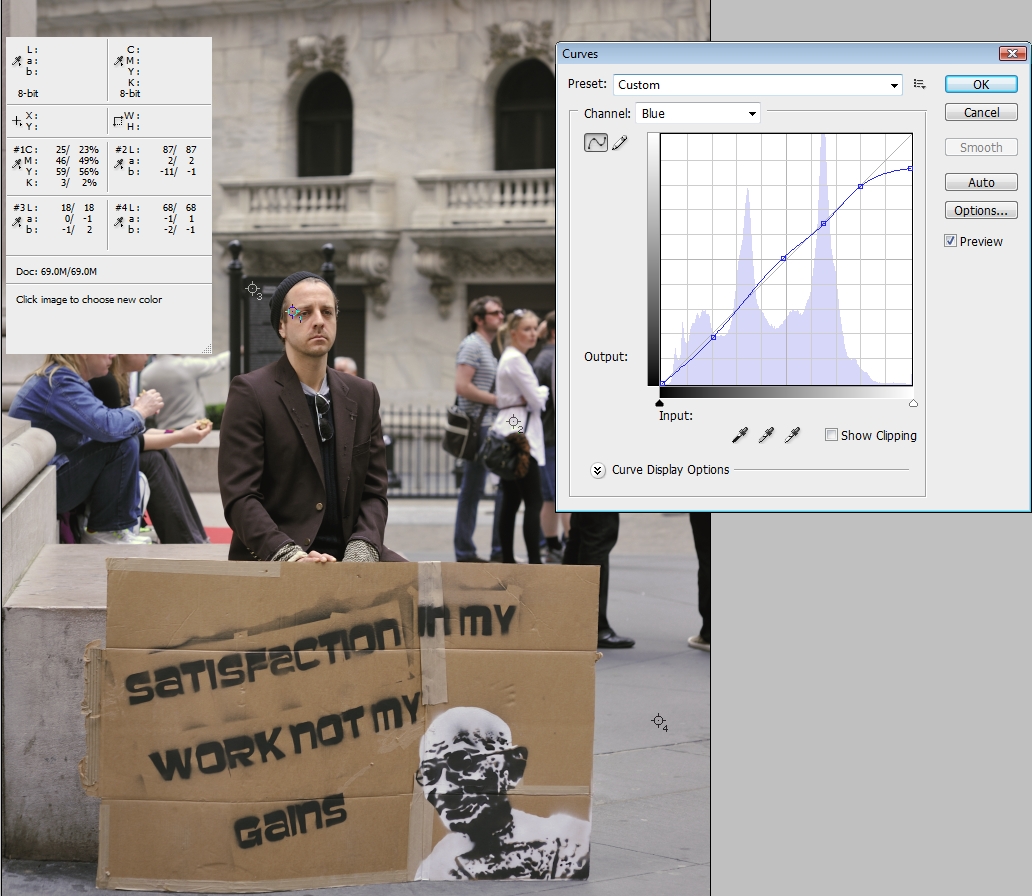Select the gray point eyedropper
This screenshot has width=1032, height=896.
[x=766, y=435]
